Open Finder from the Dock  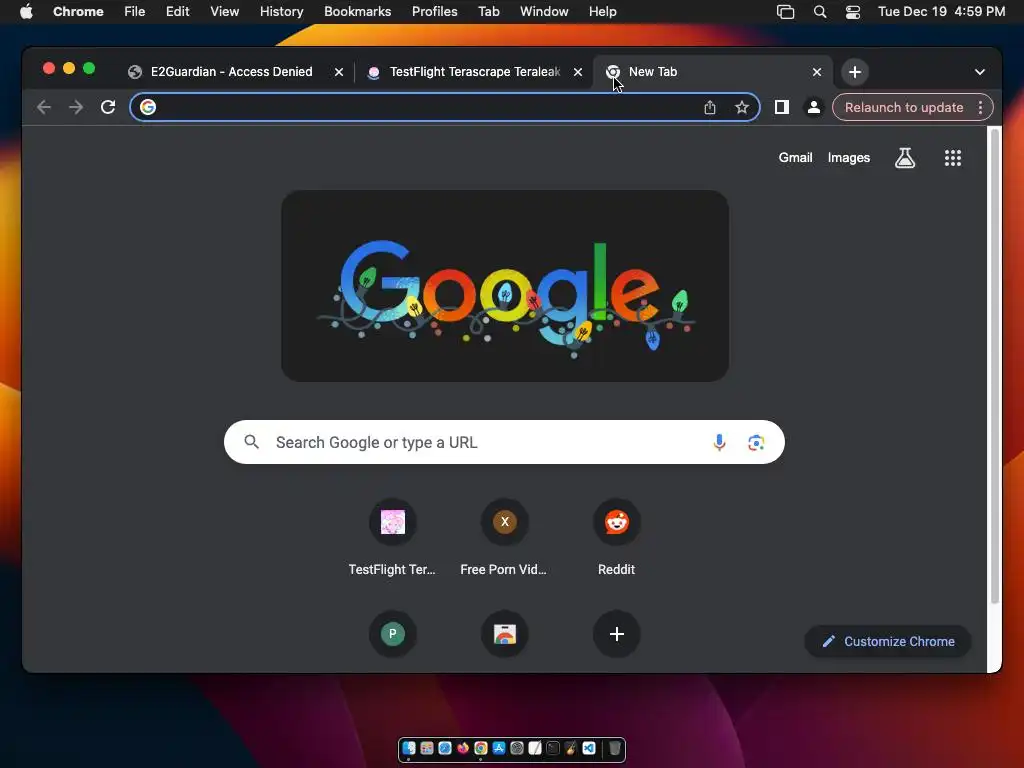[409, 748]
